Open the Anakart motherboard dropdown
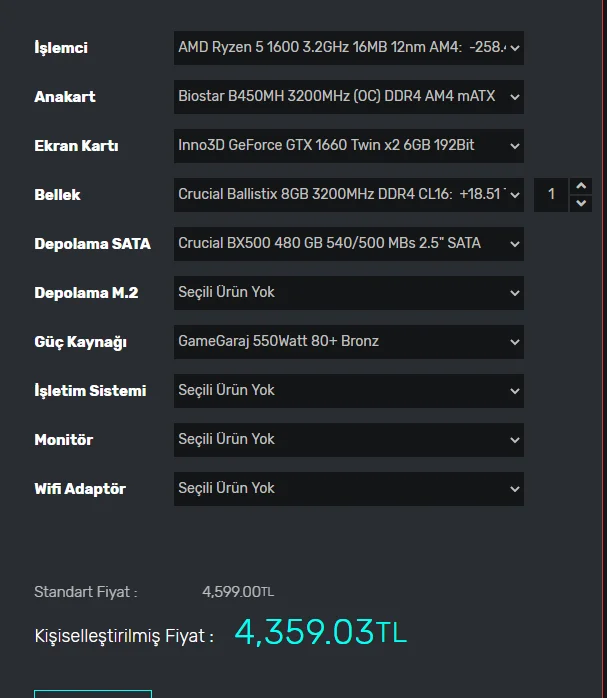Viewport: 607px width, 698px height. [x=348, y=97]
